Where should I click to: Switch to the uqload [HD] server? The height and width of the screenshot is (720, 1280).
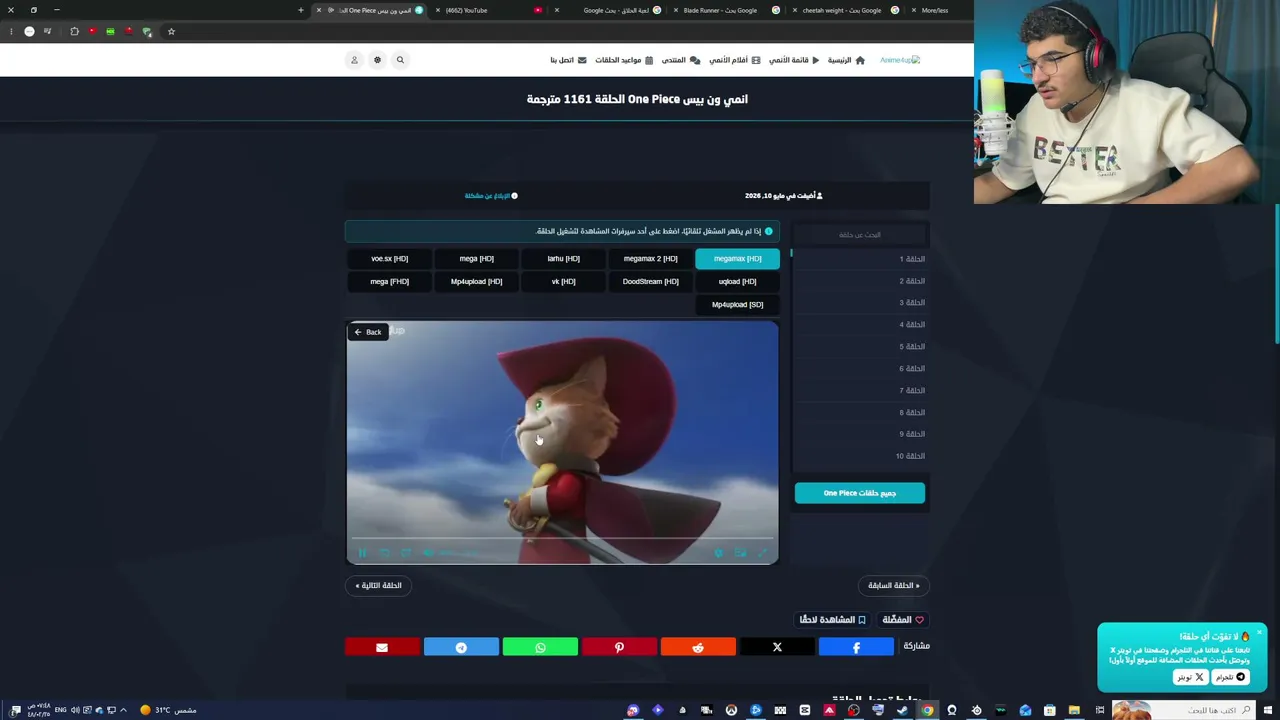point(737,282)
